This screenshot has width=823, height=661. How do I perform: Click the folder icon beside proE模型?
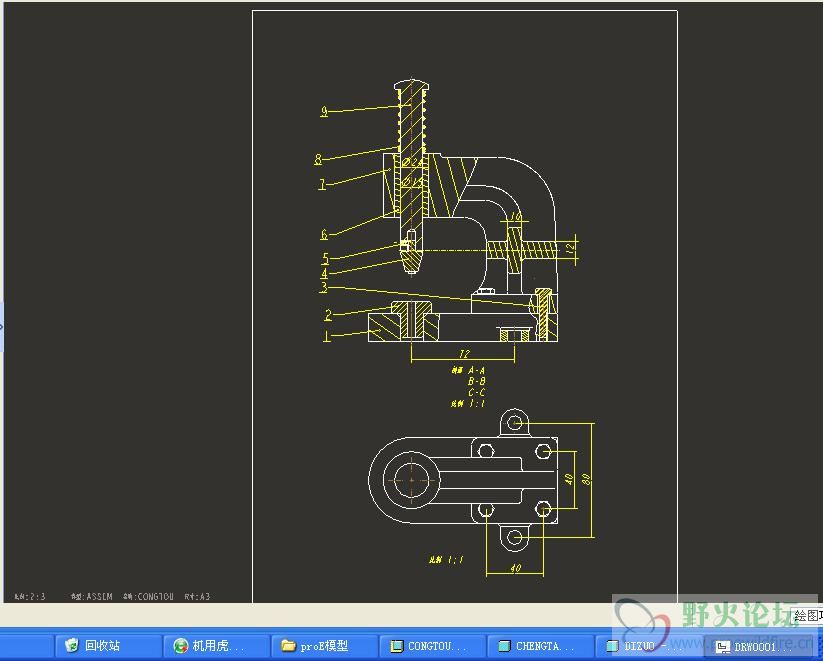pos(288,645)
